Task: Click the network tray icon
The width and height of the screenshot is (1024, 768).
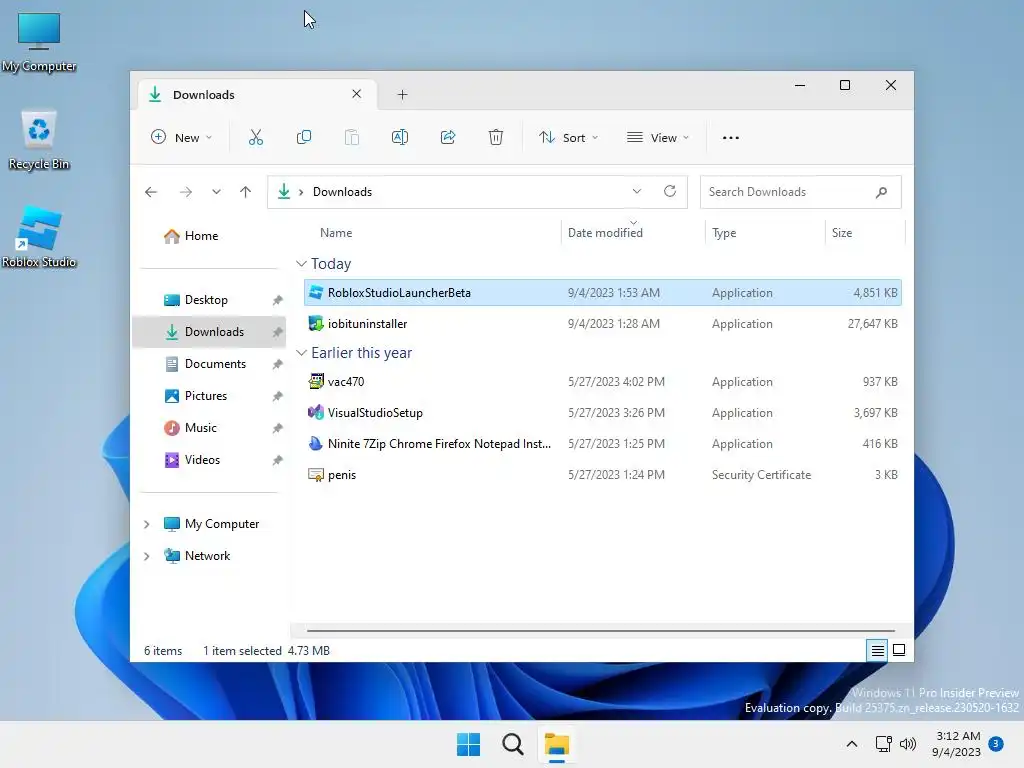Action: (x=884, y=744)
